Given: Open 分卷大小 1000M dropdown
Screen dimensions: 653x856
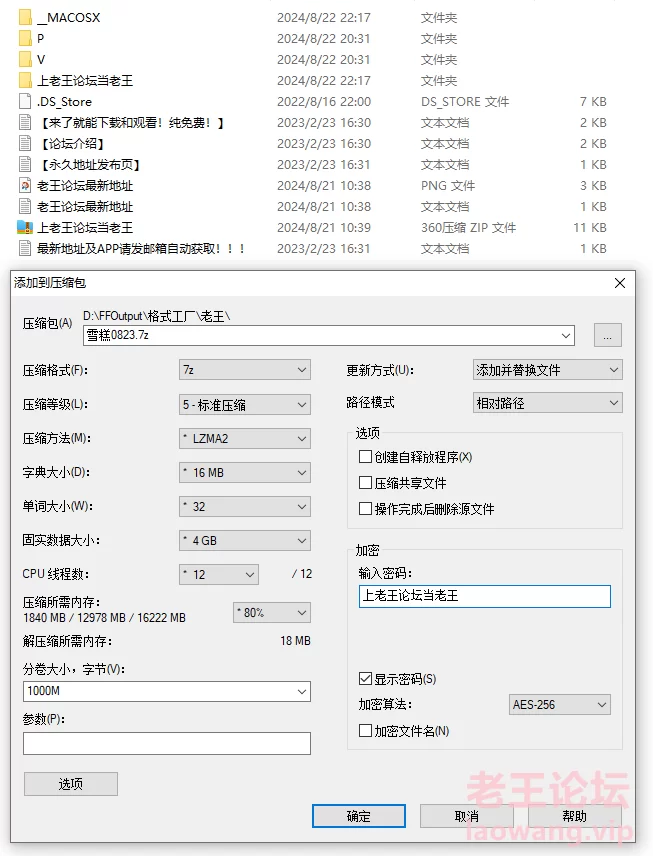Looking at the screenshot, I should [301, 691].
